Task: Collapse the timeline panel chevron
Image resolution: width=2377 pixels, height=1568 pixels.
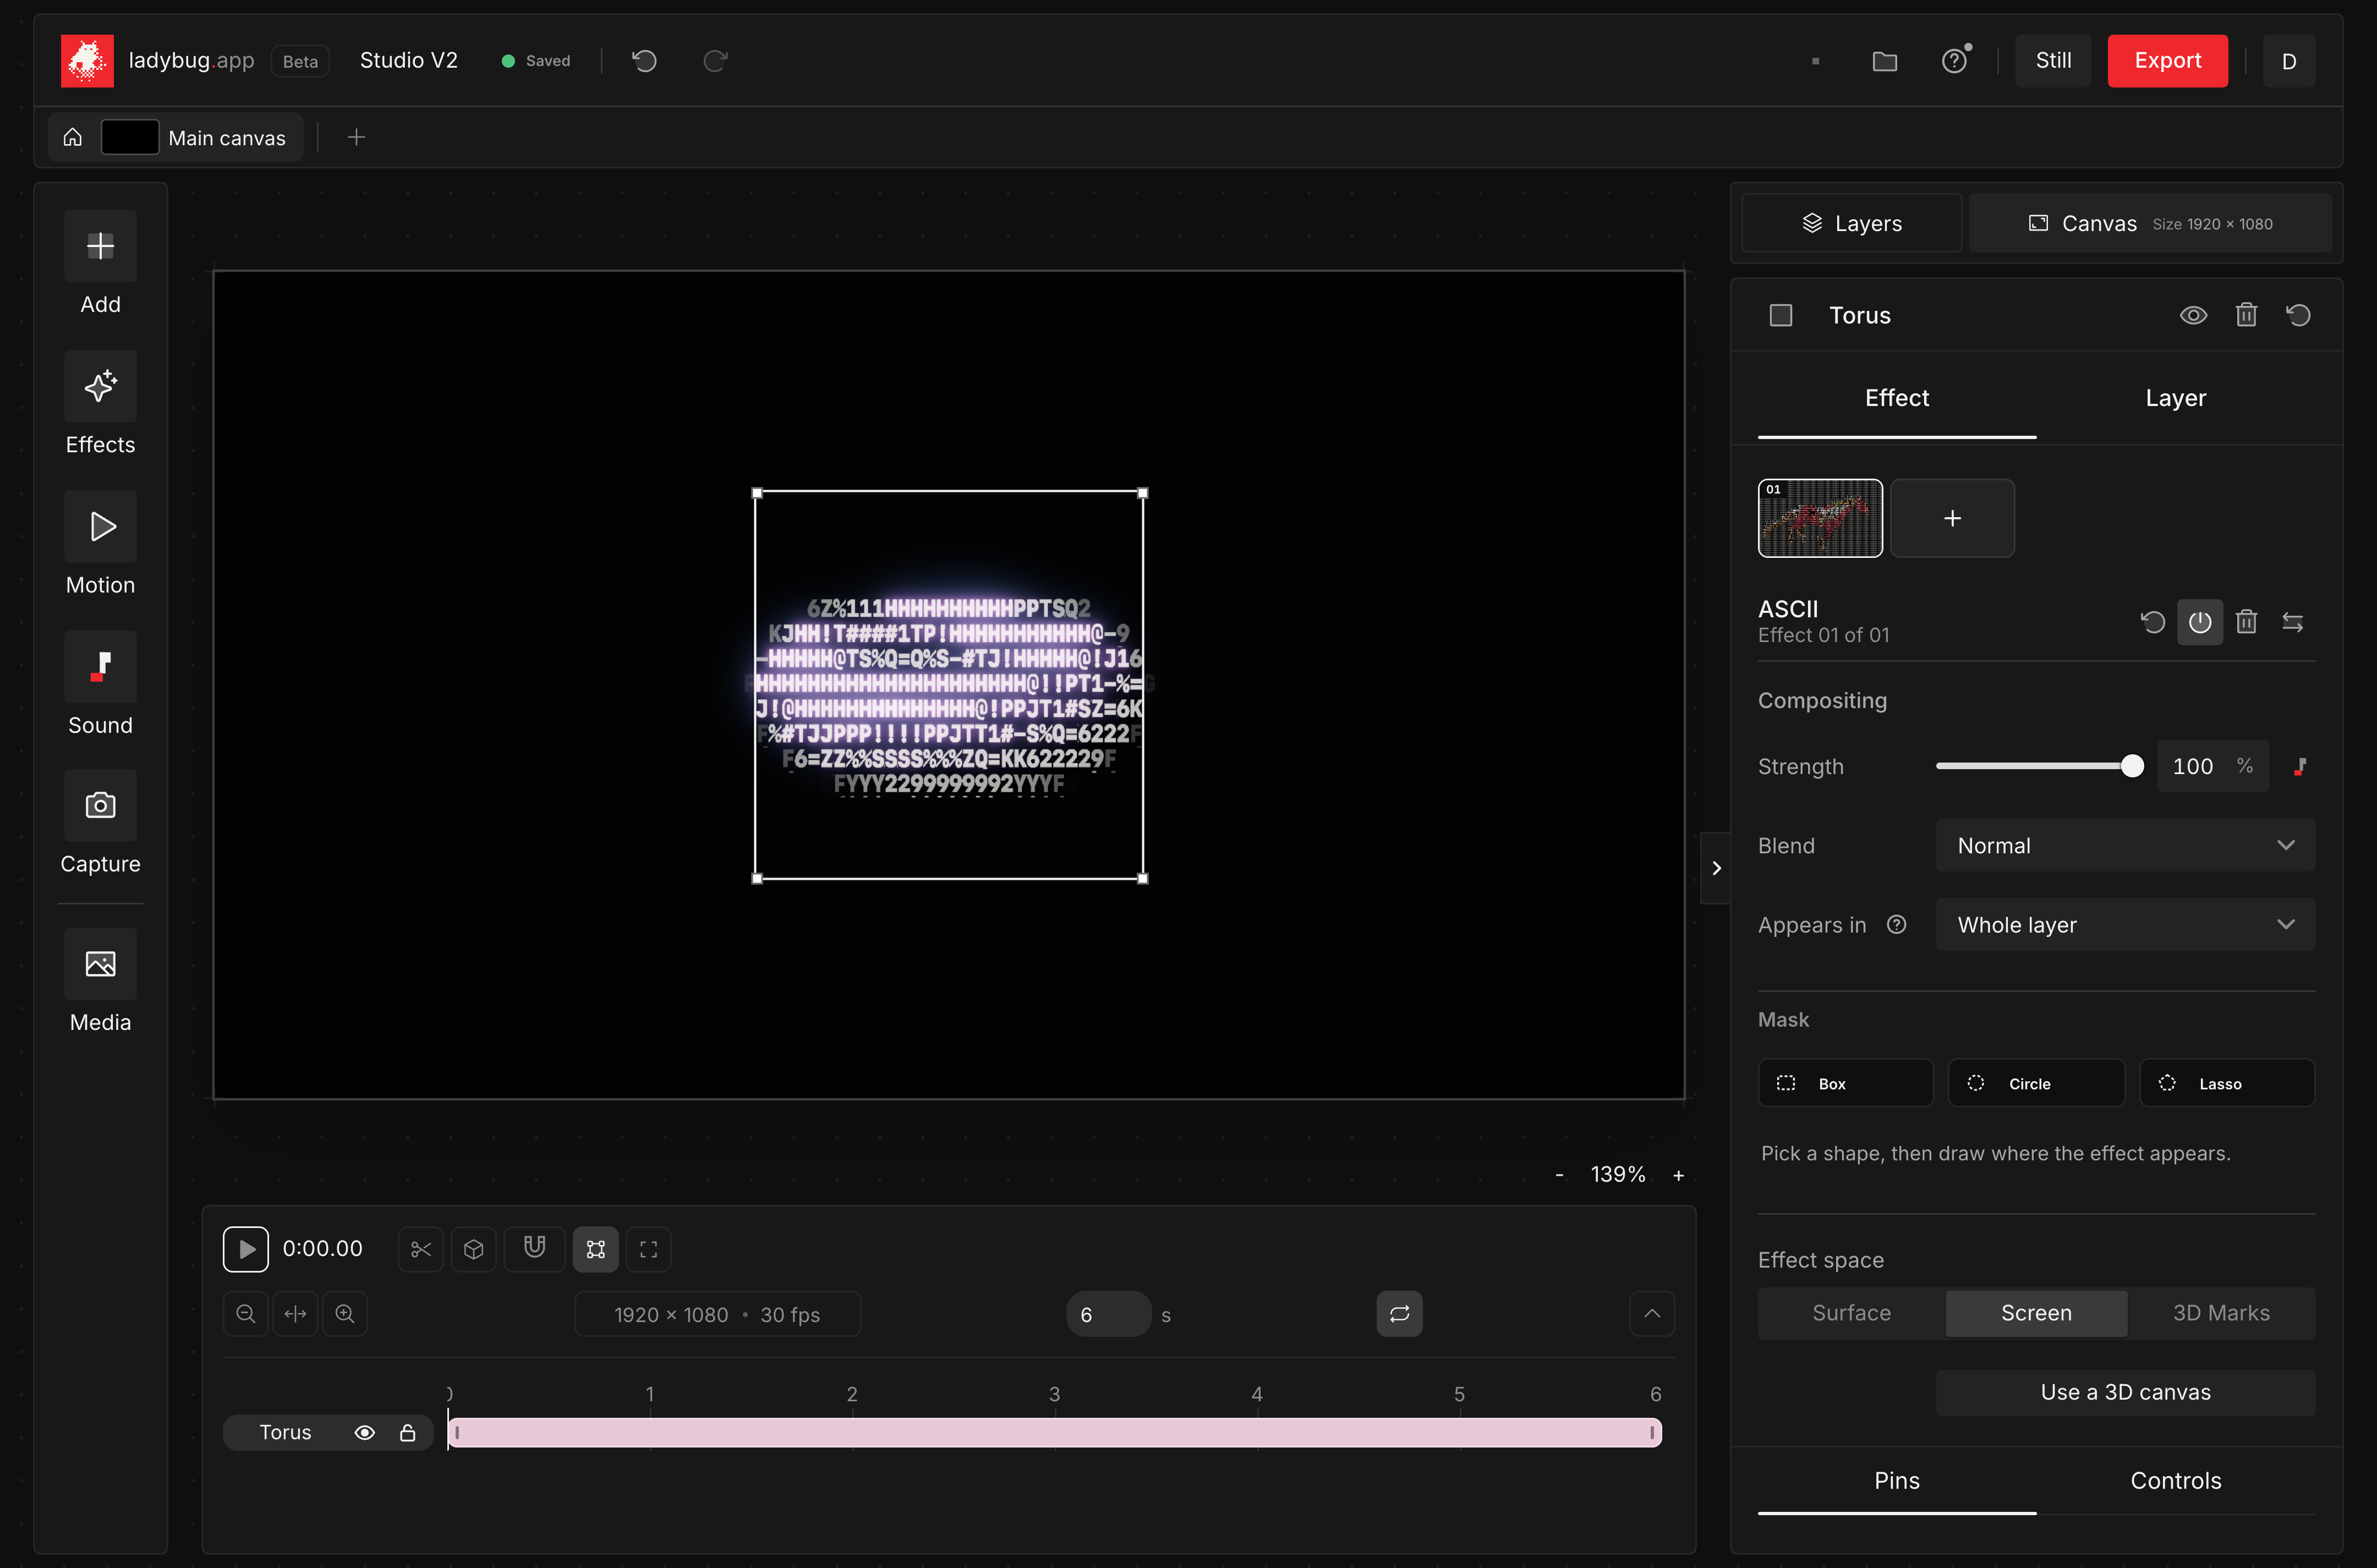Action: 1652,1314
